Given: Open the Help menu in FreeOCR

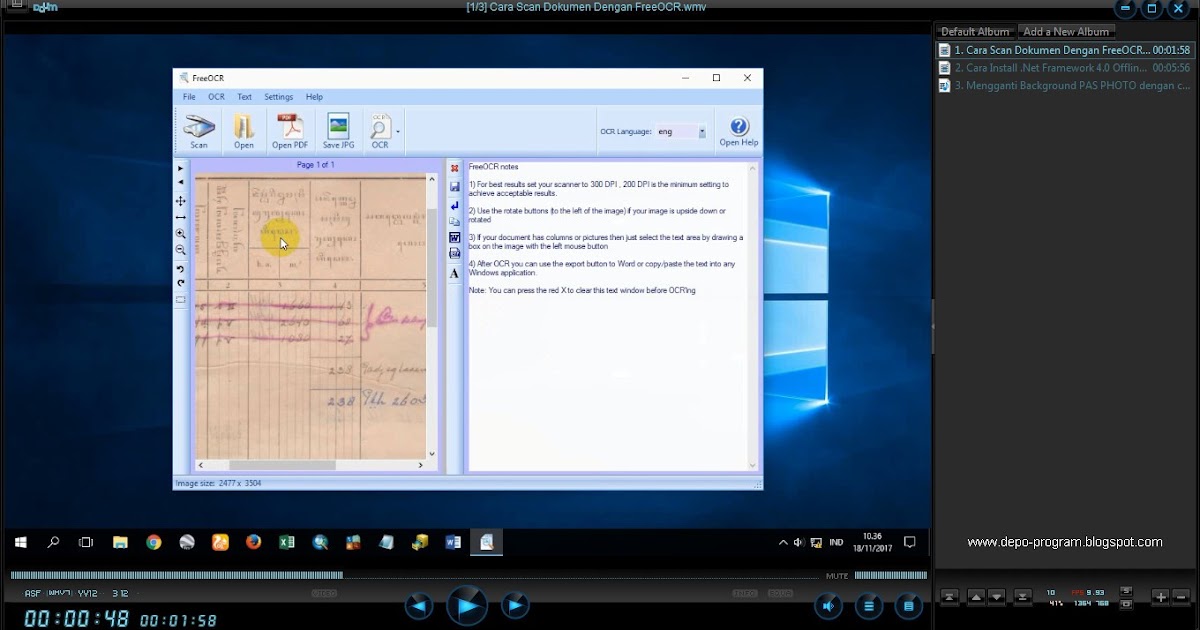Looking at the screenshot, I should pos(314,97).
